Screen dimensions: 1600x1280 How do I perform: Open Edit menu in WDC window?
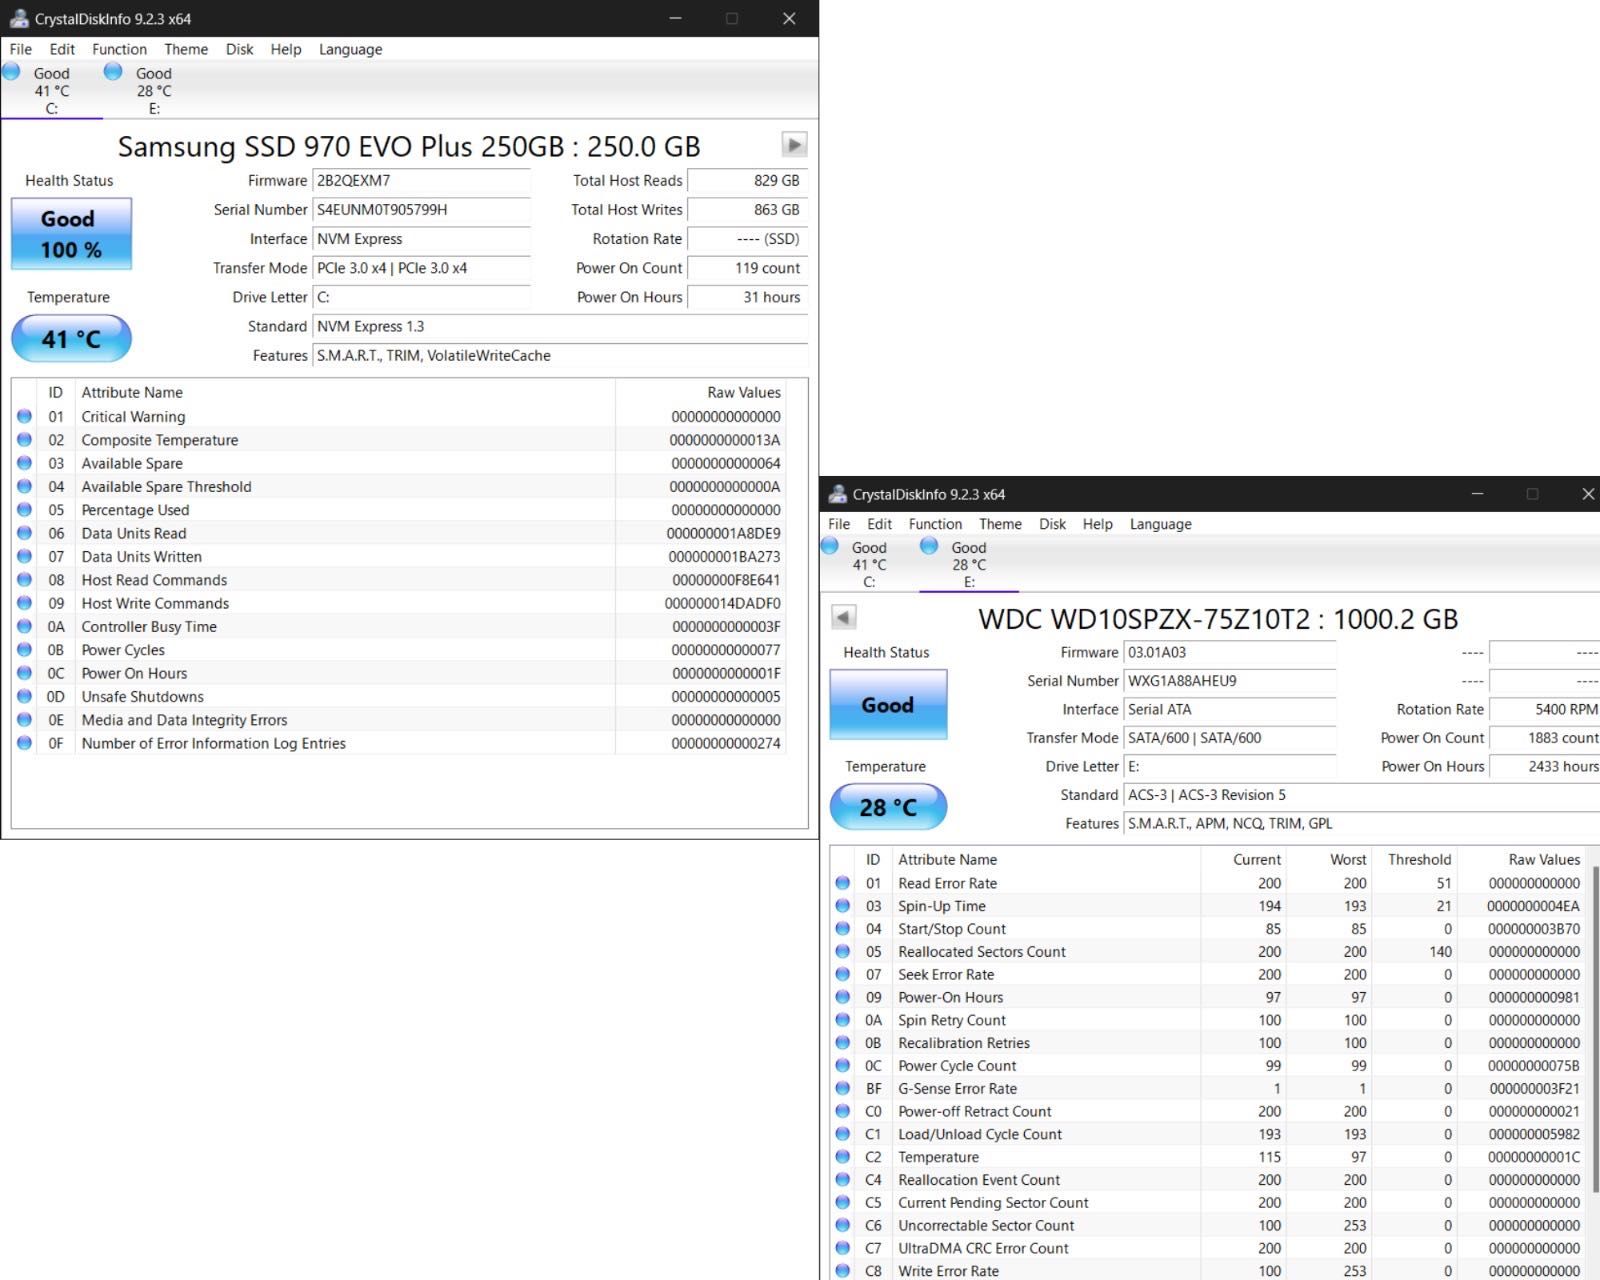tap(880, 524)
